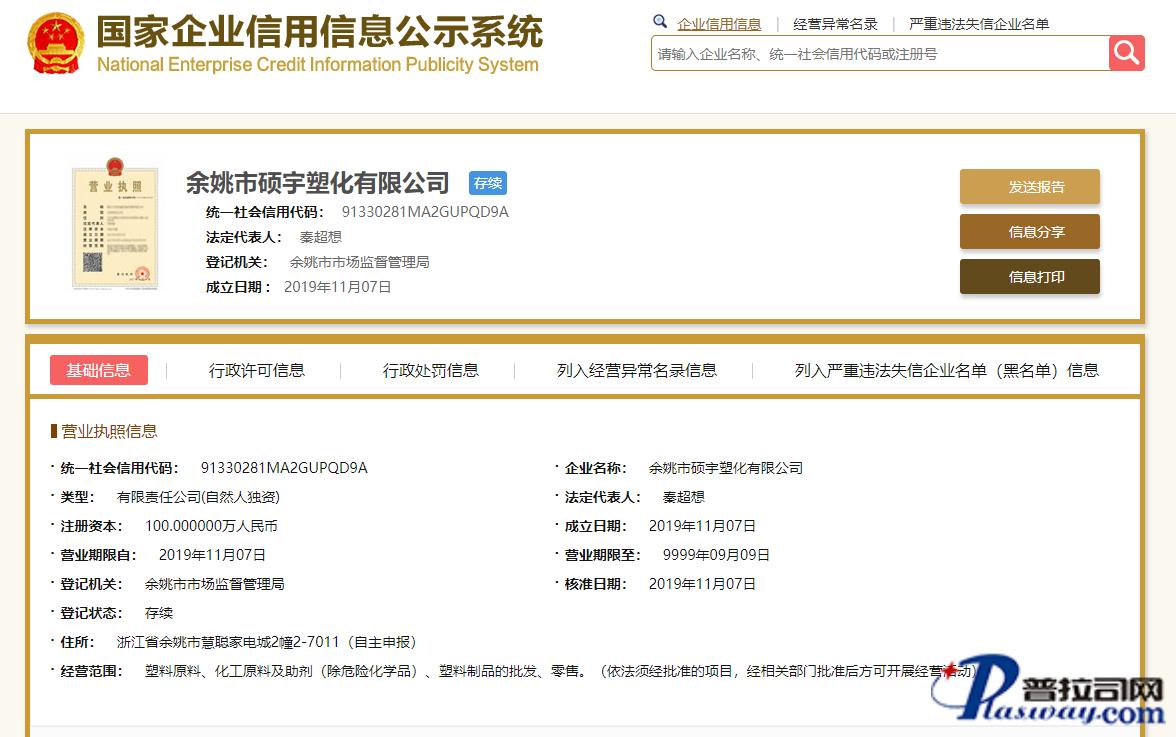The height and width of the screenshot is (737, 1176).
Task: Click the red search magnifier button
Action: [1126, 53]
